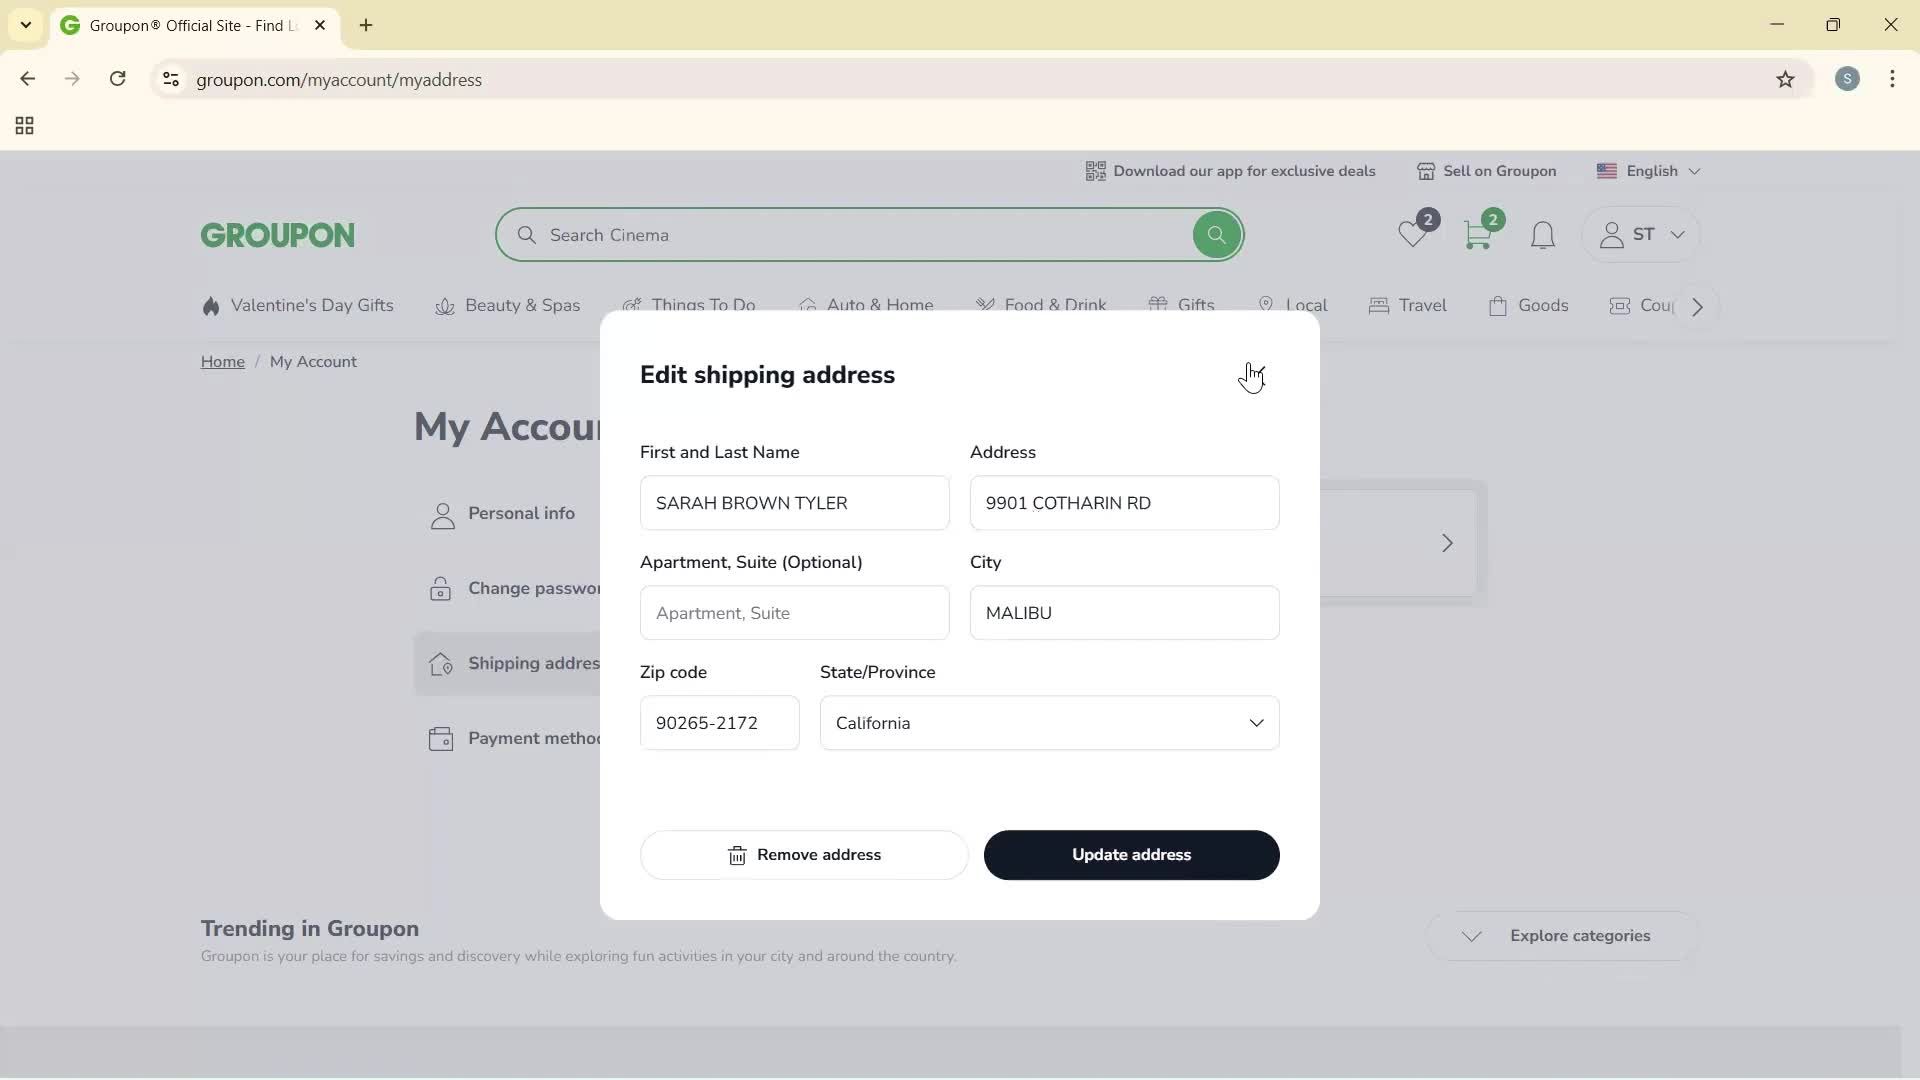
Task: Open the wishlist heart icon
Action: pos(1412,234)
